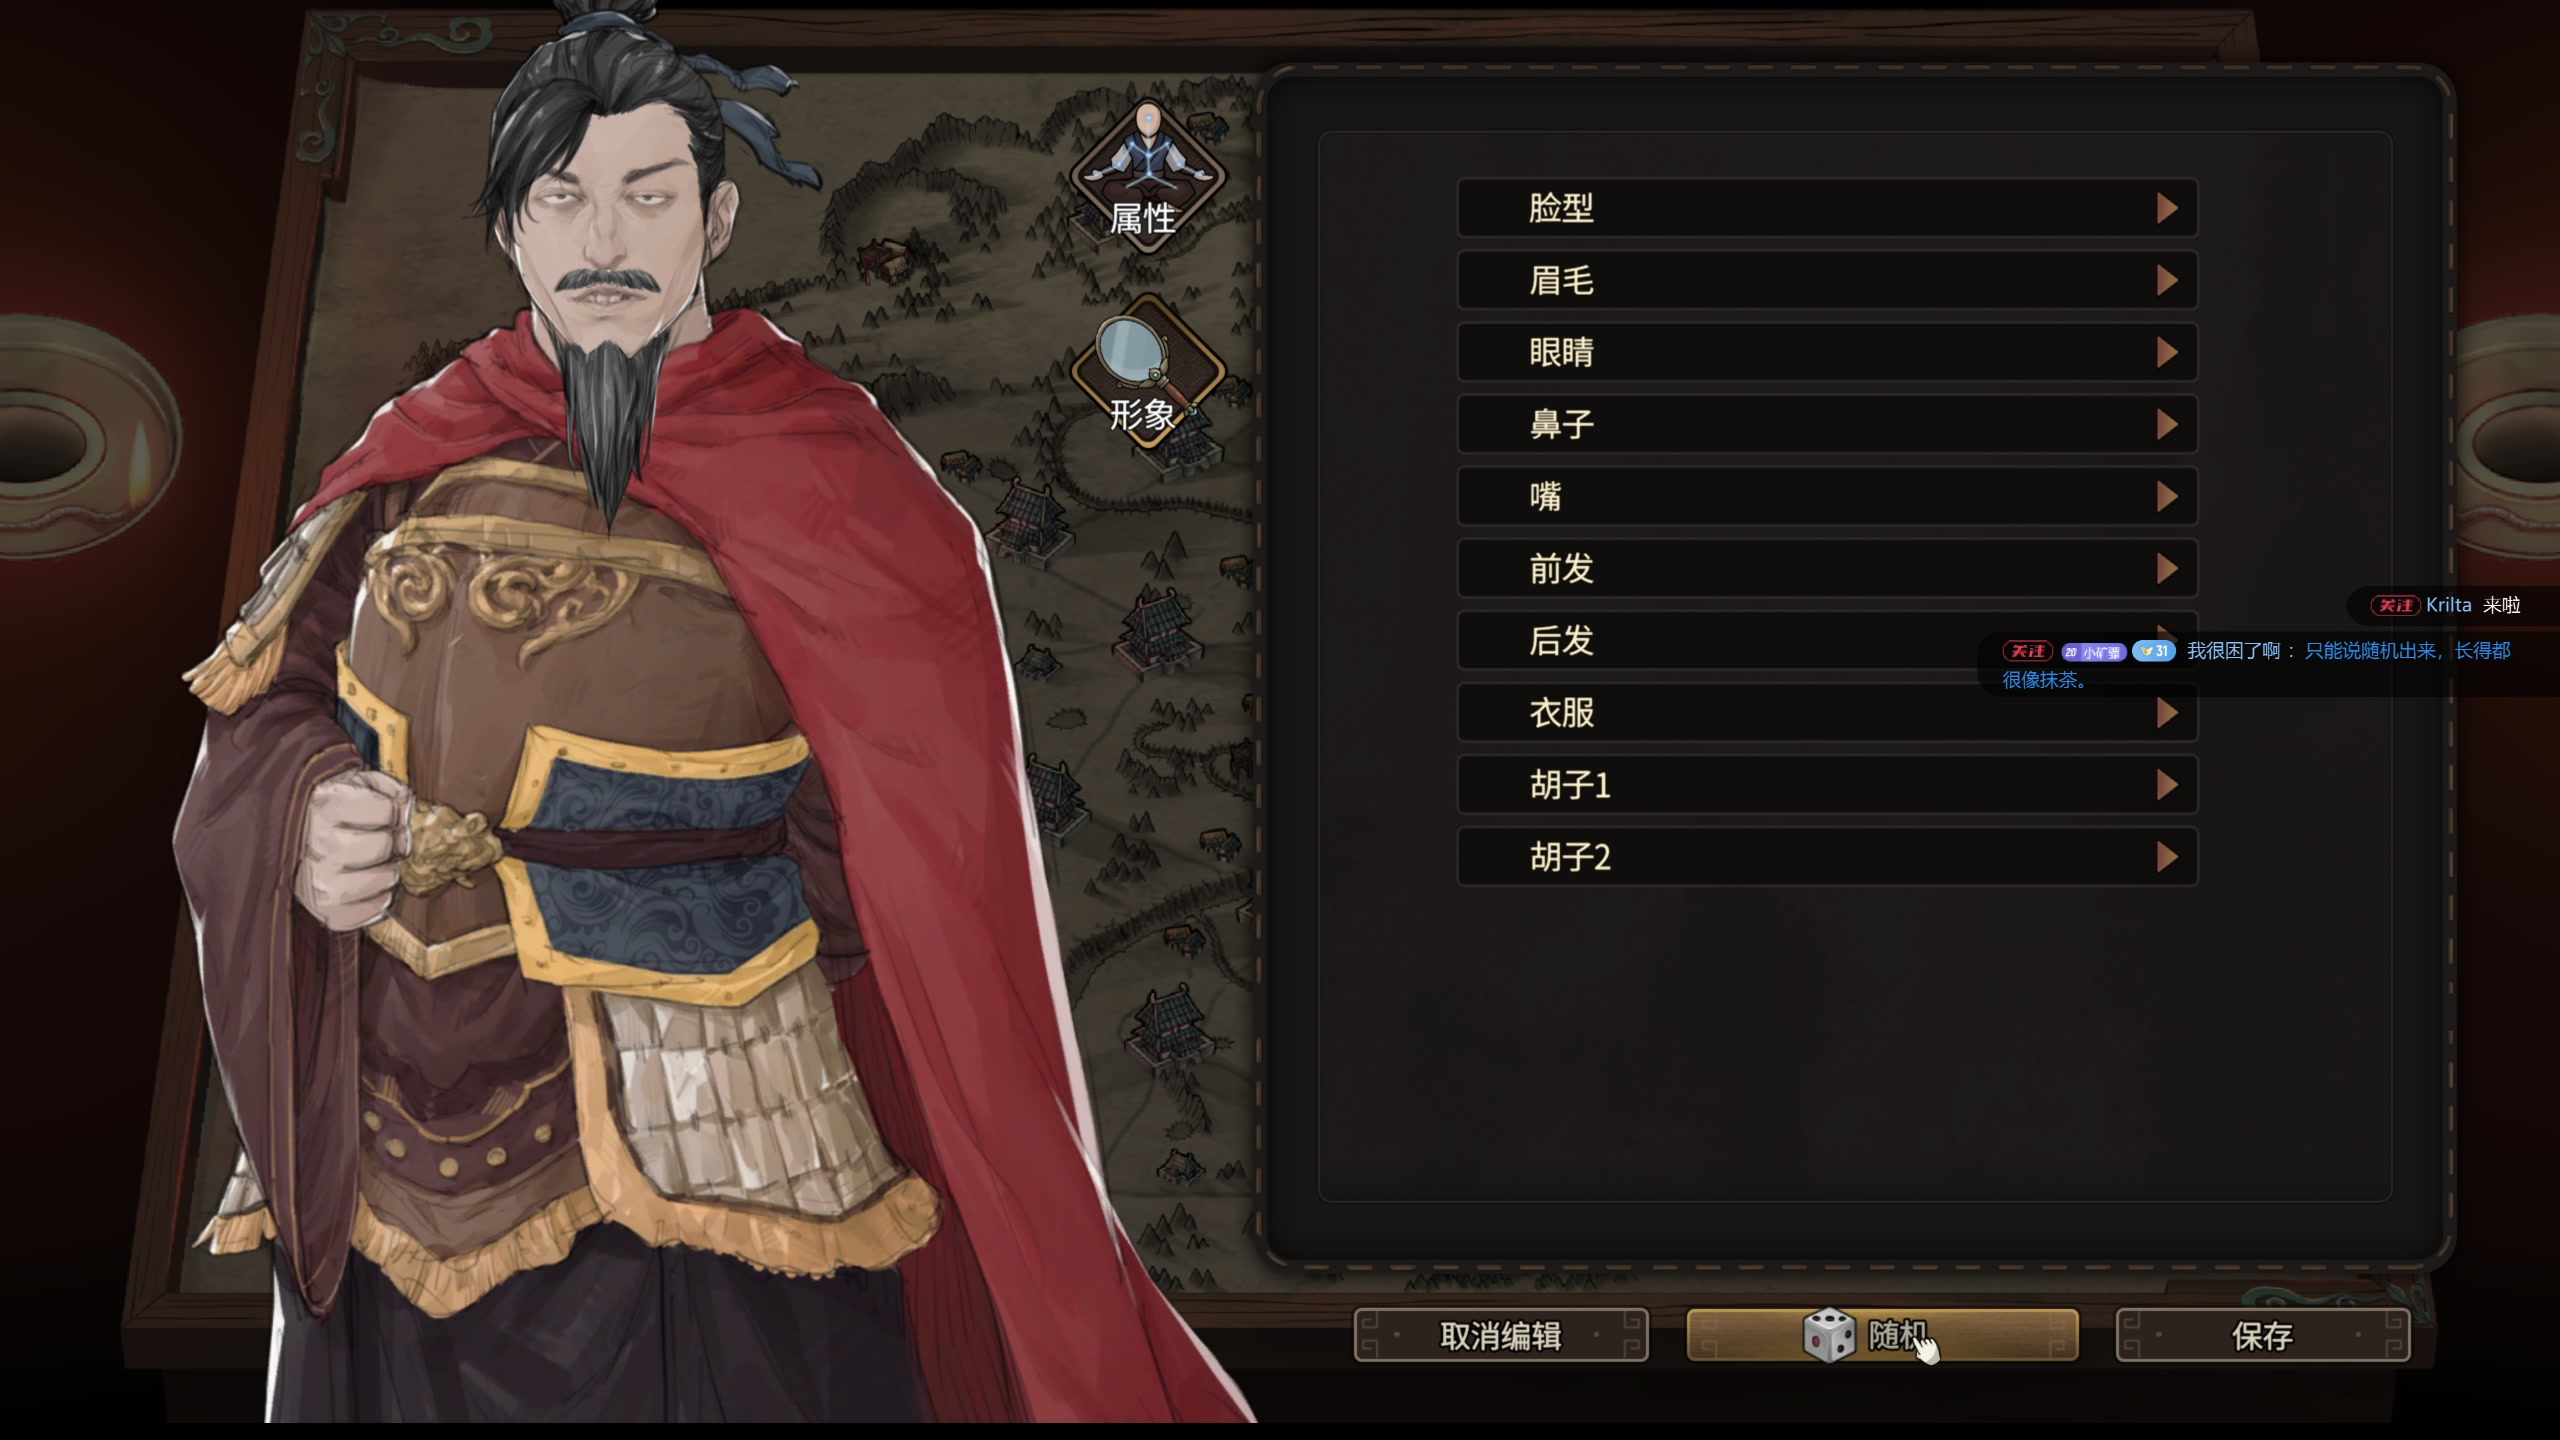Click the arrow on 鼻子 row
The image size is (2560, 1440).
pyautogui.click(x=2166, y=424)
